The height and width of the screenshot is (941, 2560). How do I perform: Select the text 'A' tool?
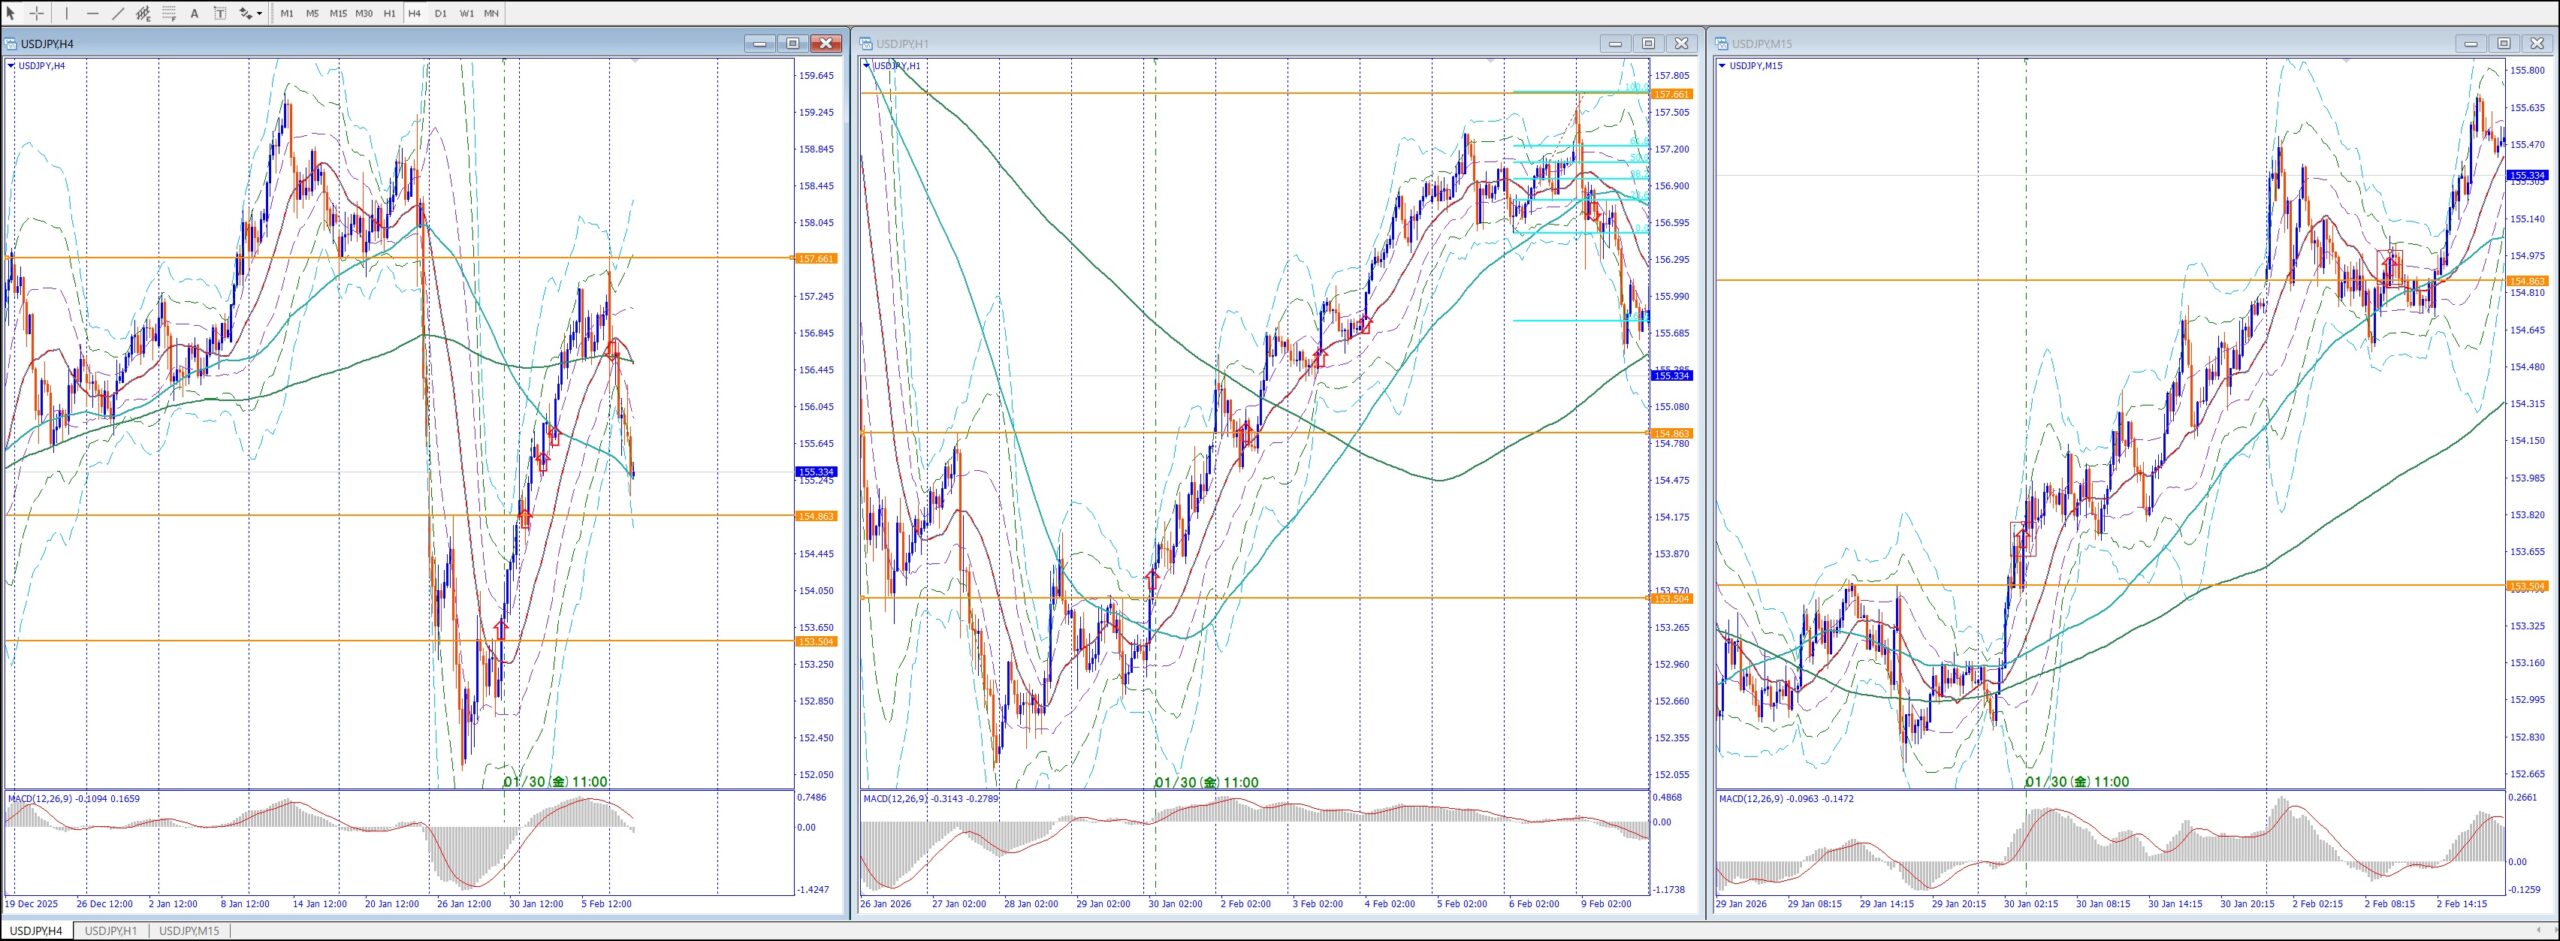[x=194, y=13]
